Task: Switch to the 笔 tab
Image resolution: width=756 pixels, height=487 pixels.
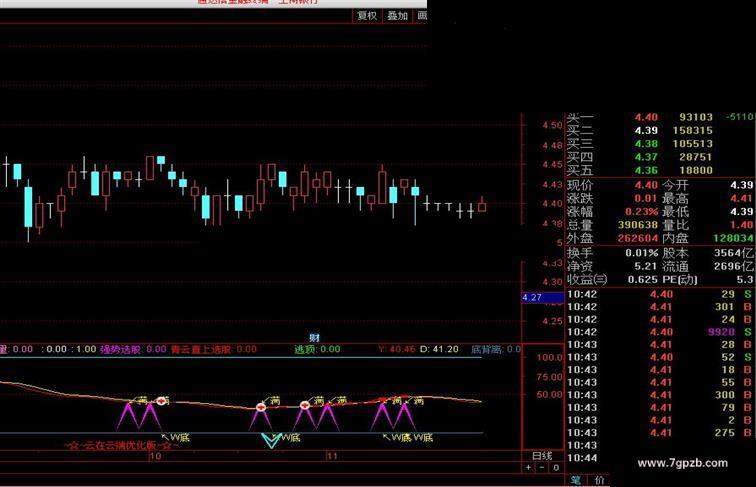Action: (x=576, y=480)
